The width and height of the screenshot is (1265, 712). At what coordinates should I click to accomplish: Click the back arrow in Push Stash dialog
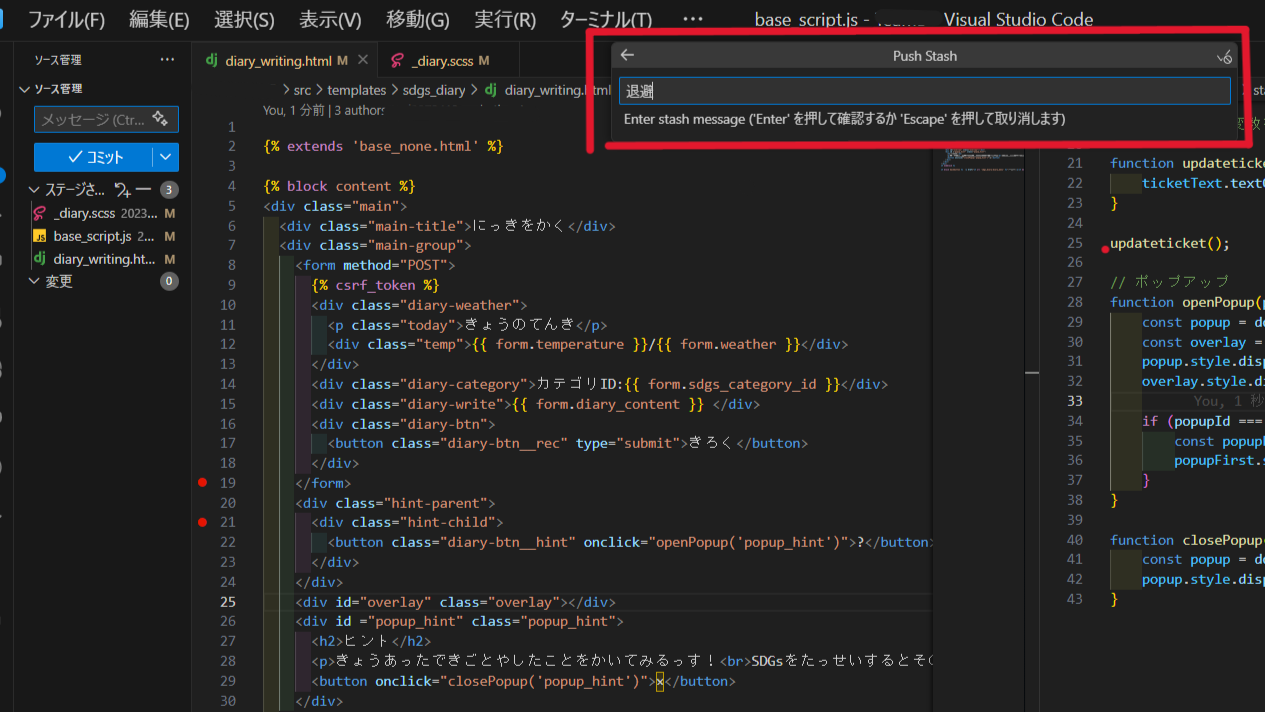coord(627,56)
